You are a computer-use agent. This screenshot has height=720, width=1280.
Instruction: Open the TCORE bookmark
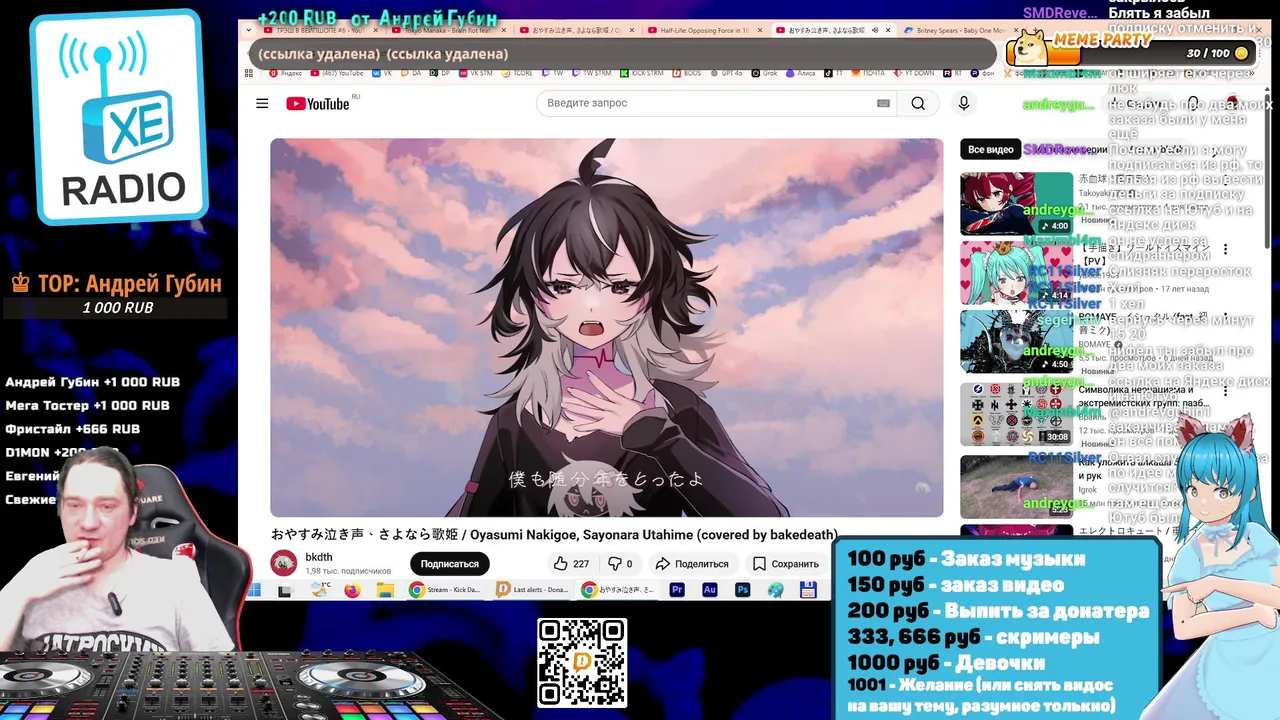pos(516,73)
